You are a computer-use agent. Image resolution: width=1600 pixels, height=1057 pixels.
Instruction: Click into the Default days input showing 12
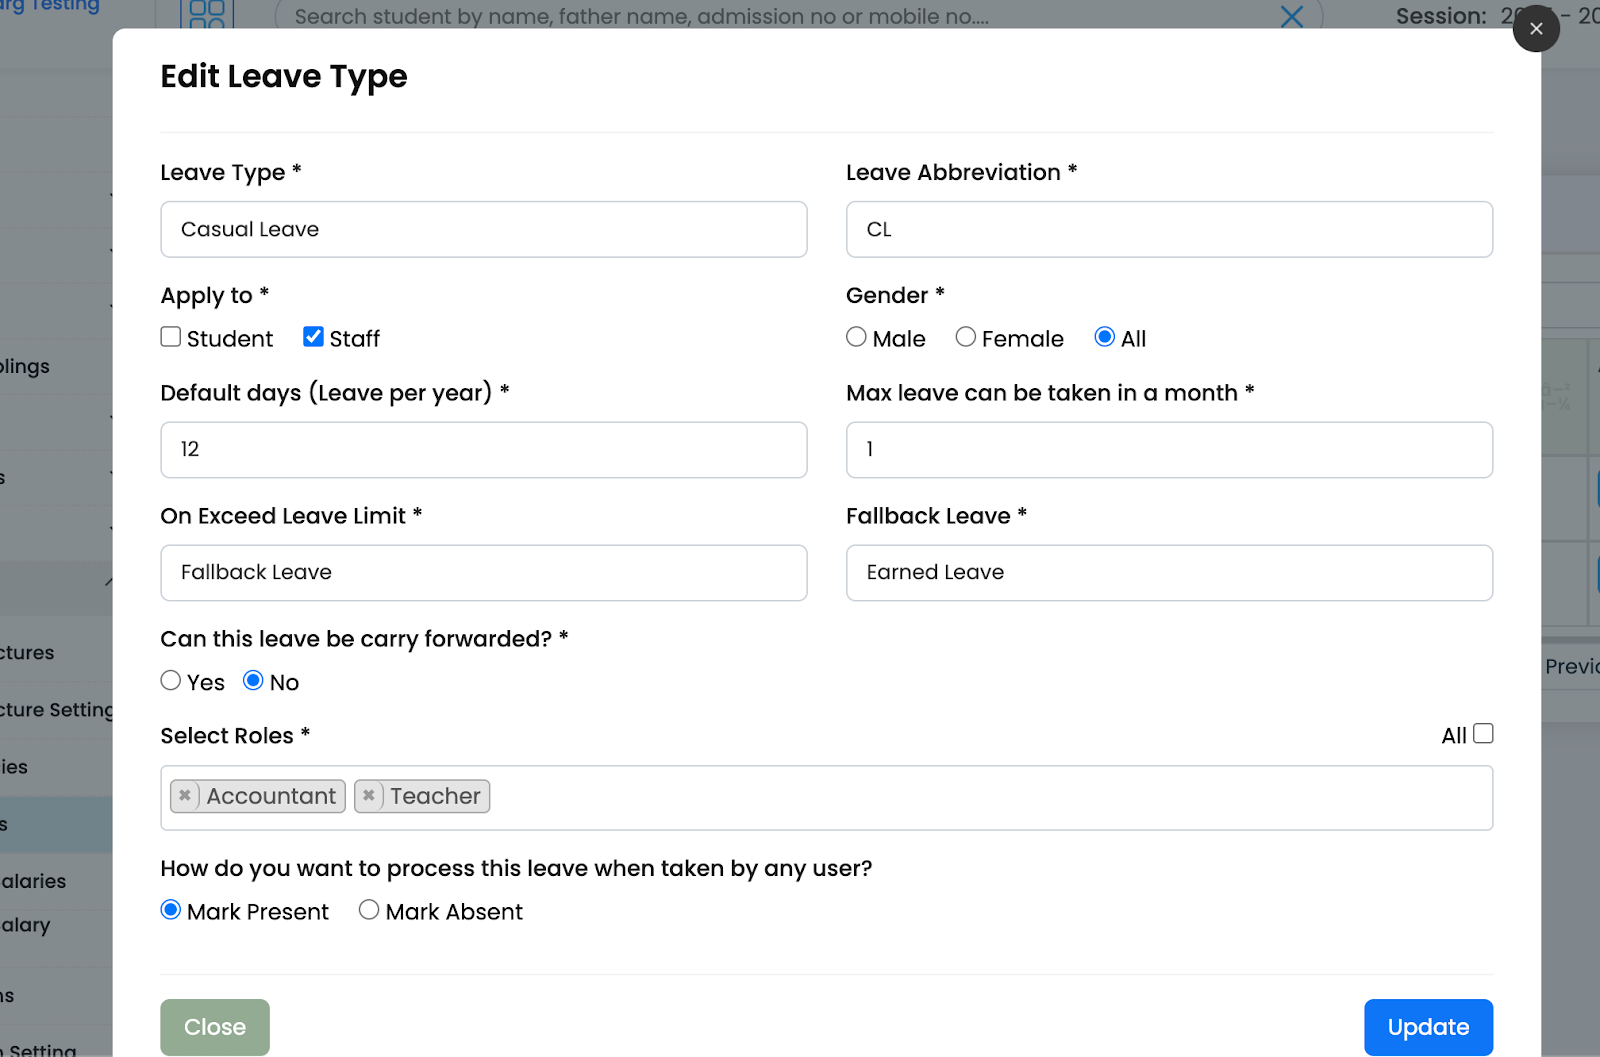[x=483, y=450]
